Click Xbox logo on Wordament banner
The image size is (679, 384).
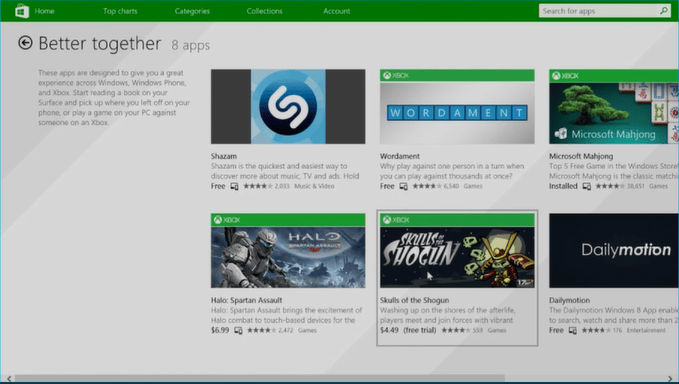[387, 75]
